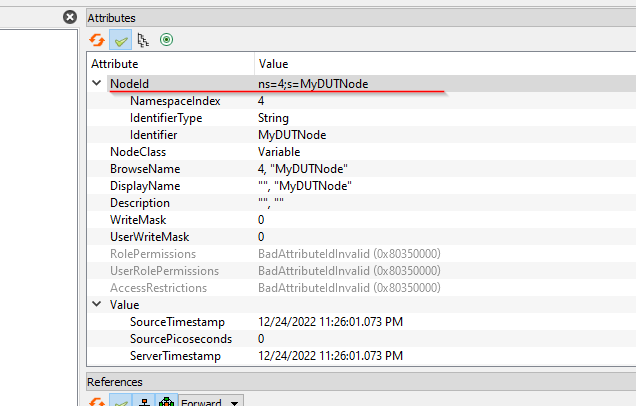Collapse the Value attribute group

click(97, 304)
